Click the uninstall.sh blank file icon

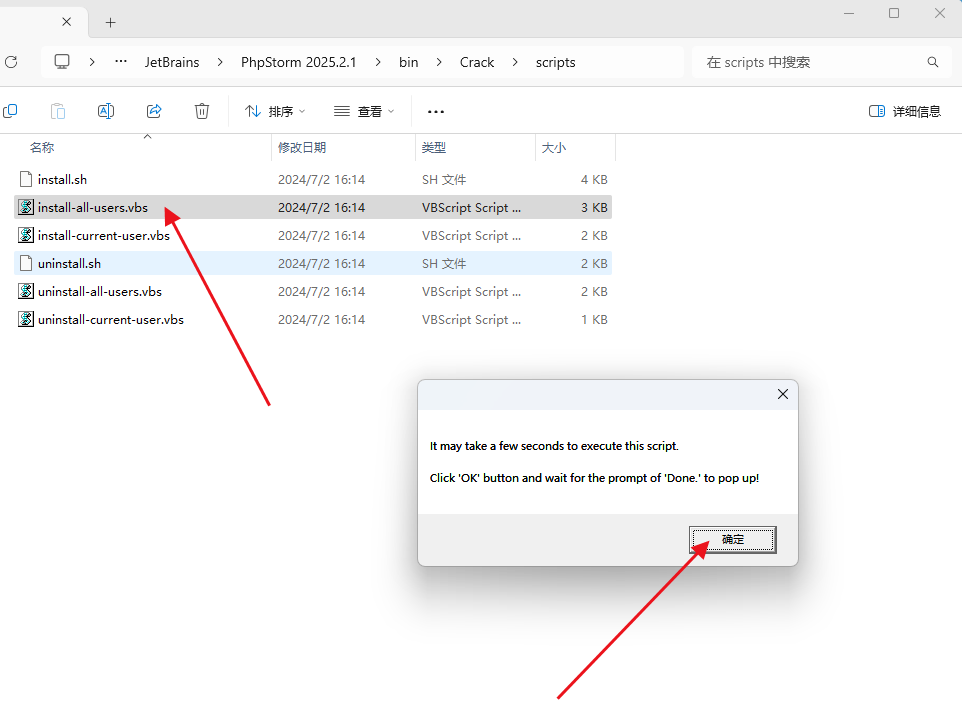click(26, 263)
